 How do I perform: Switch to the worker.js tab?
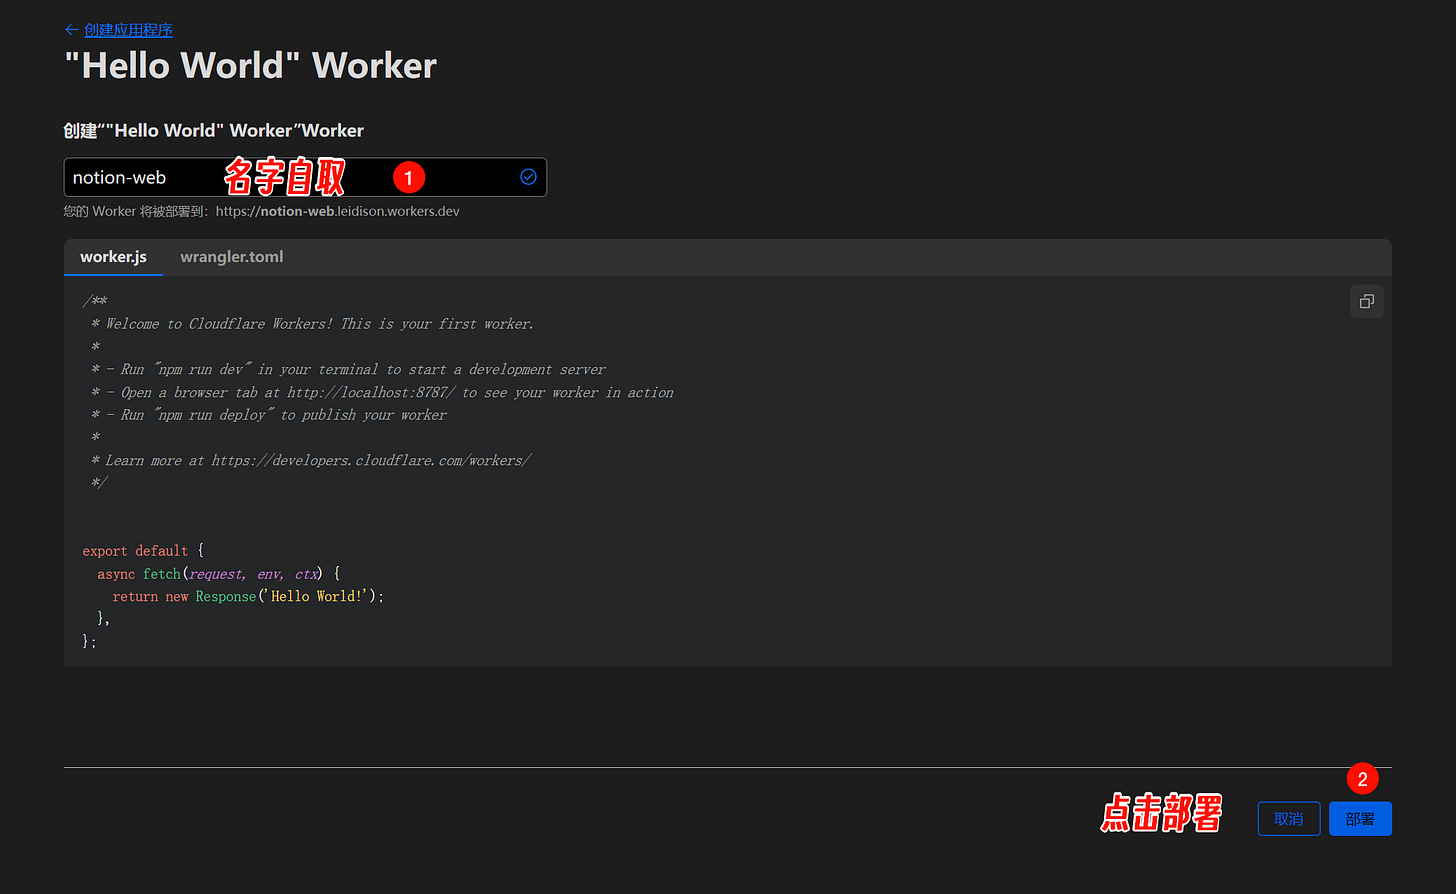(x=113, y=257)
